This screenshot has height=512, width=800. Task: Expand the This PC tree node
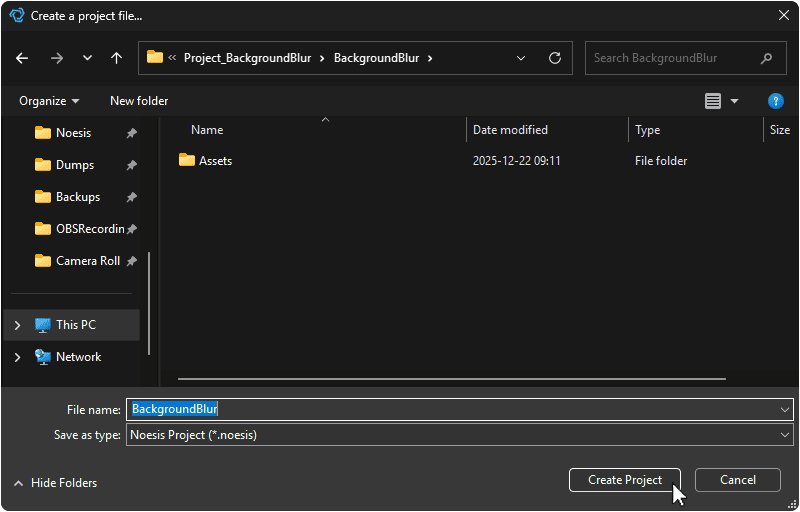(x=17, y=325)
